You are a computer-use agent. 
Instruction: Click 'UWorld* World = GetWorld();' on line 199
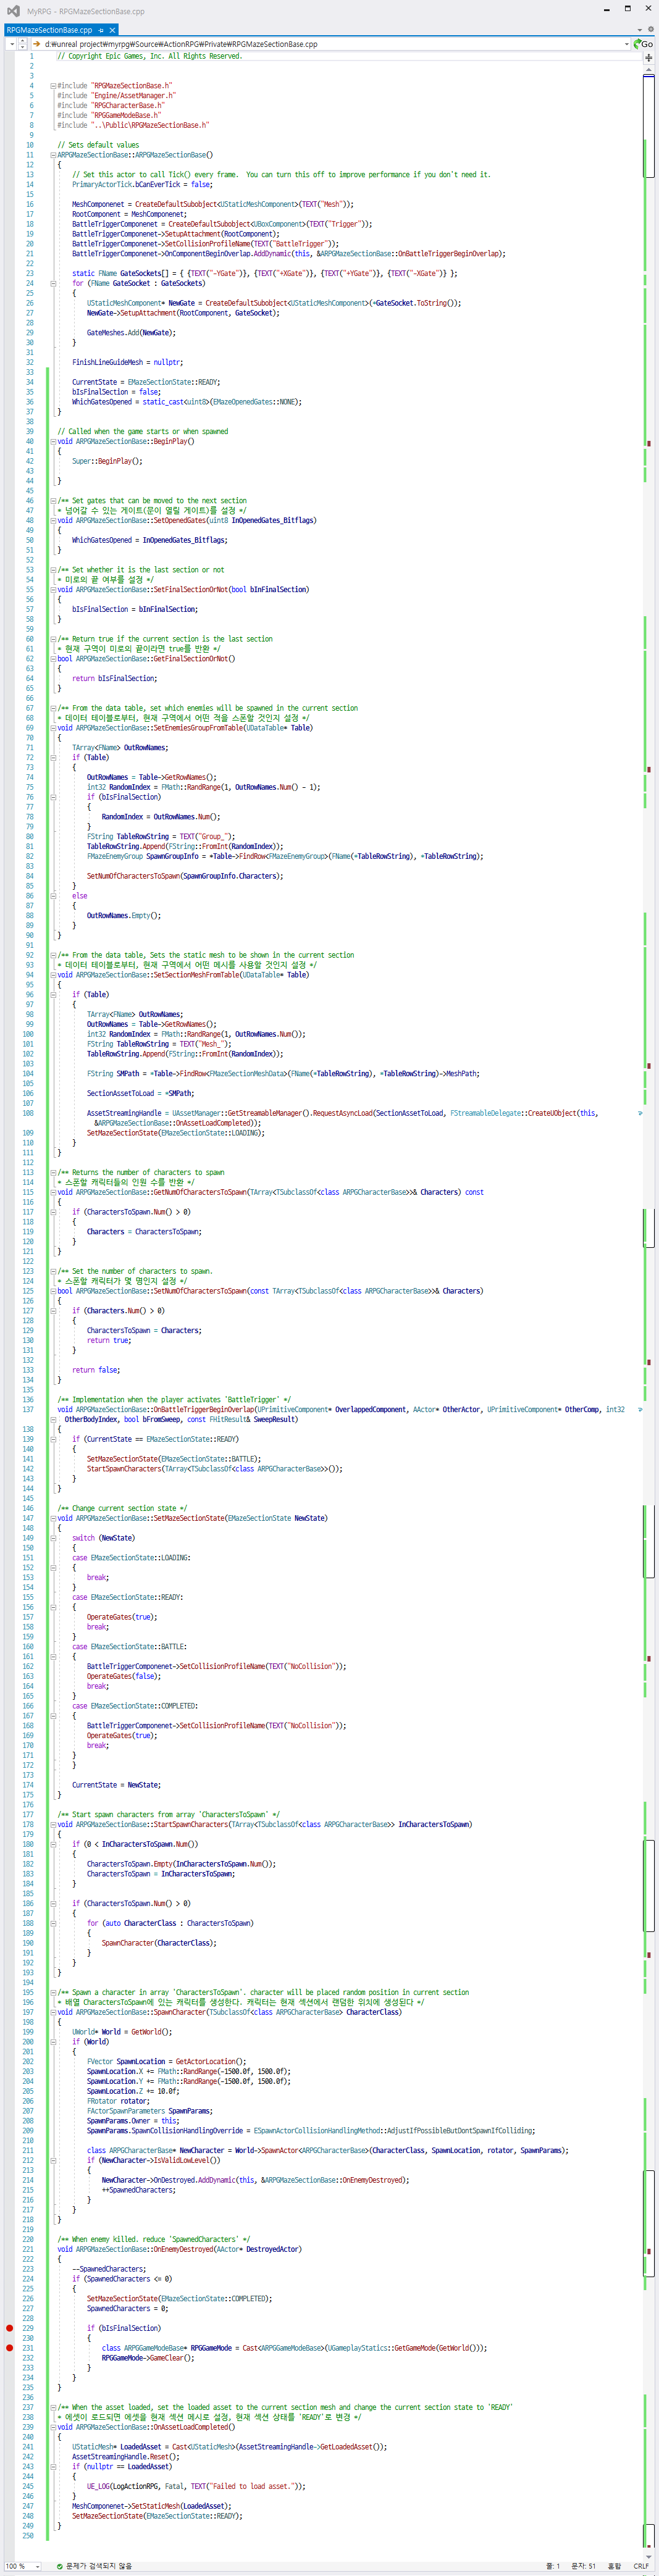(x=122, y=2031)
